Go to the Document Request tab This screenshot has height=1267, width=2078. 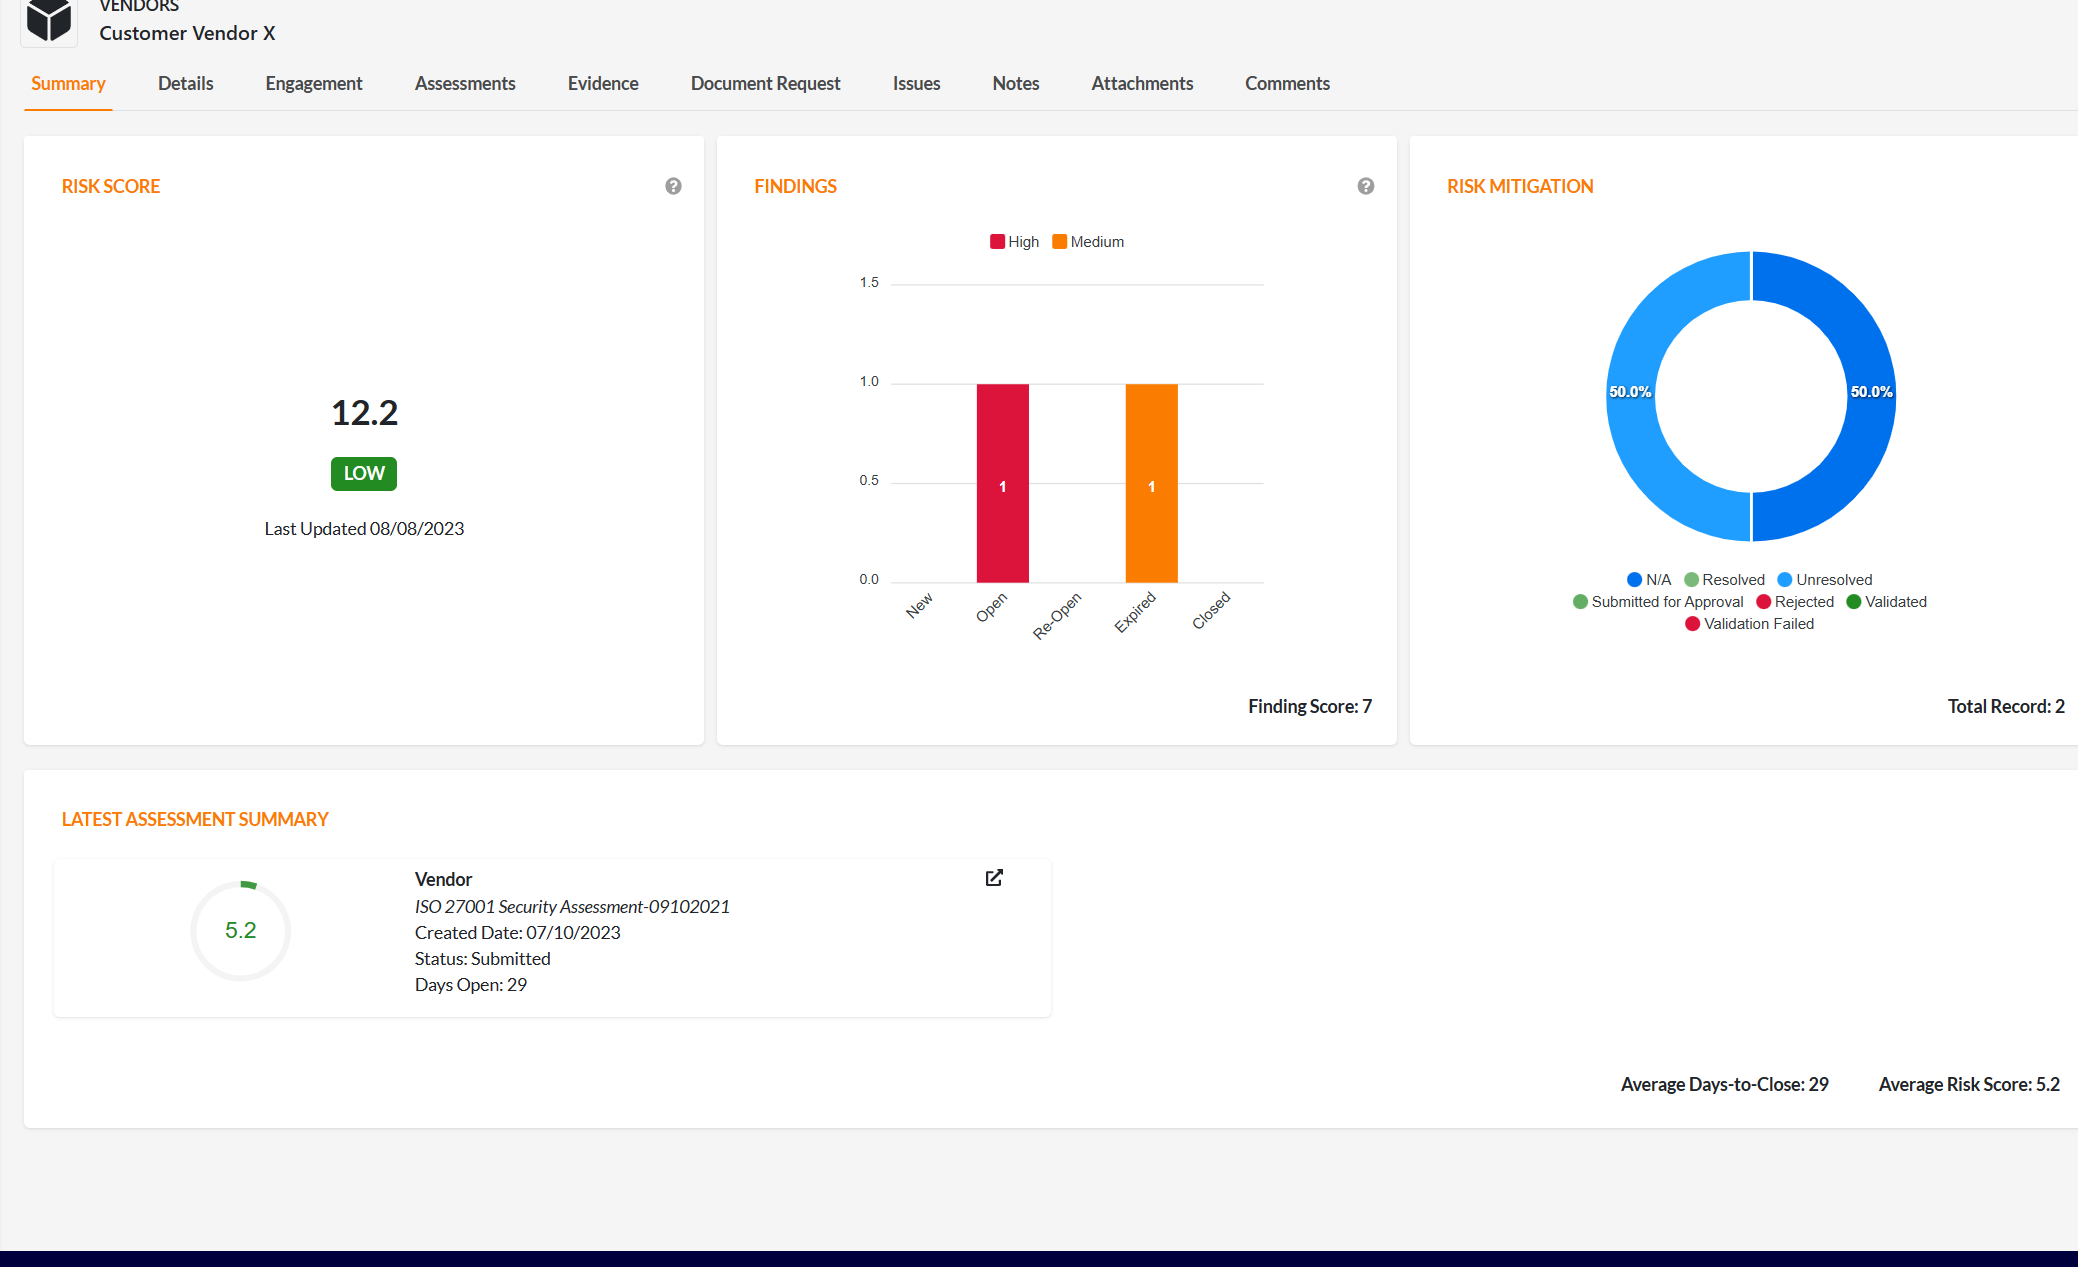pos(765,84)
